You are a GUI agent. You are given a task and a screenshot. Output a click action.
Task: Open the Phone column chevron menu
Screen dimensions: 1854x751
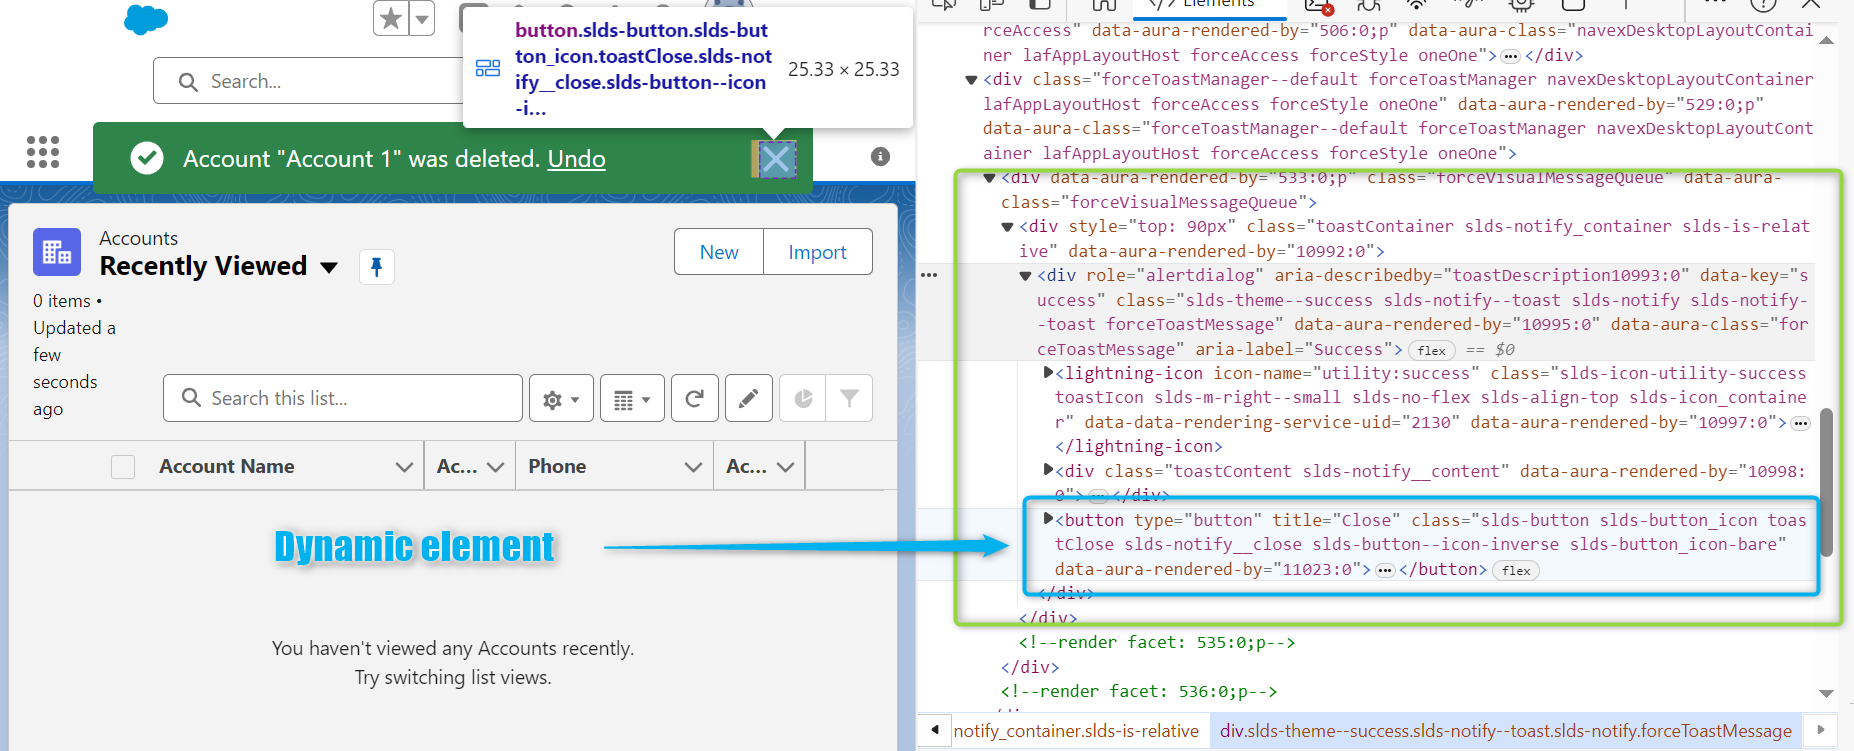(693, 467)
